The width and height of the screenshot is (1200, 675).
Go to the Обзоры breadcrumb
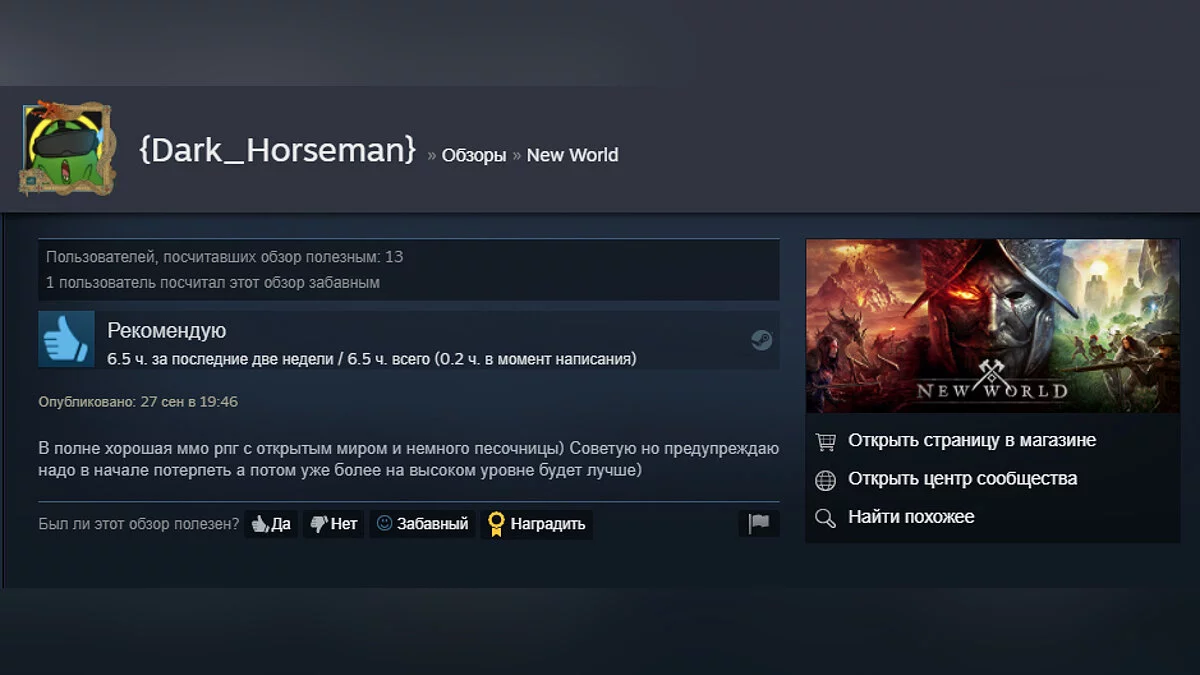tap(474, 155)
